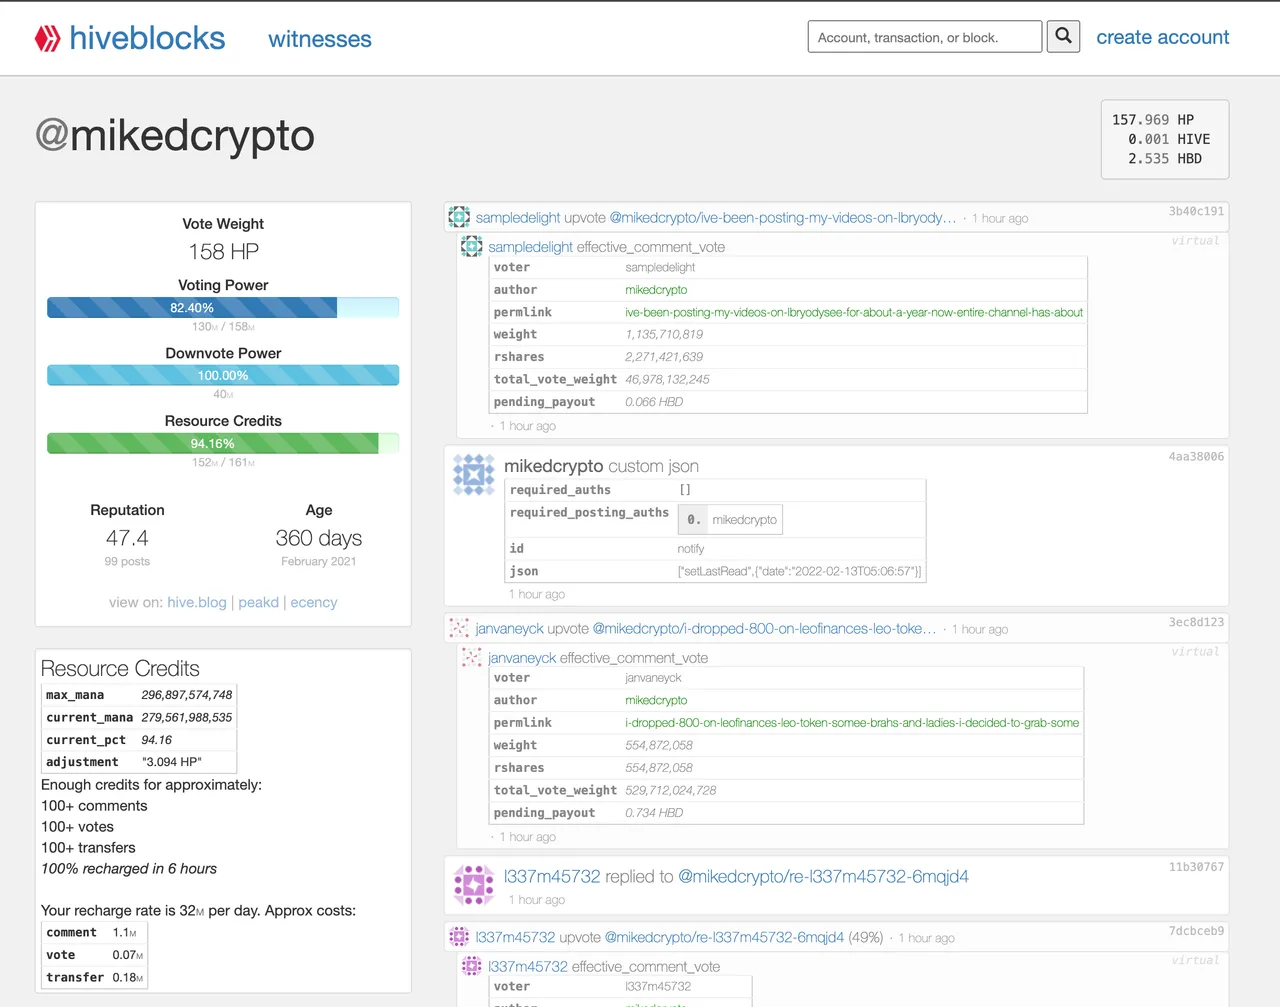Click l337m45732 avatar next to replied to
Viewport: 1280px width, 1007px height.
click(x=474, y=885)
